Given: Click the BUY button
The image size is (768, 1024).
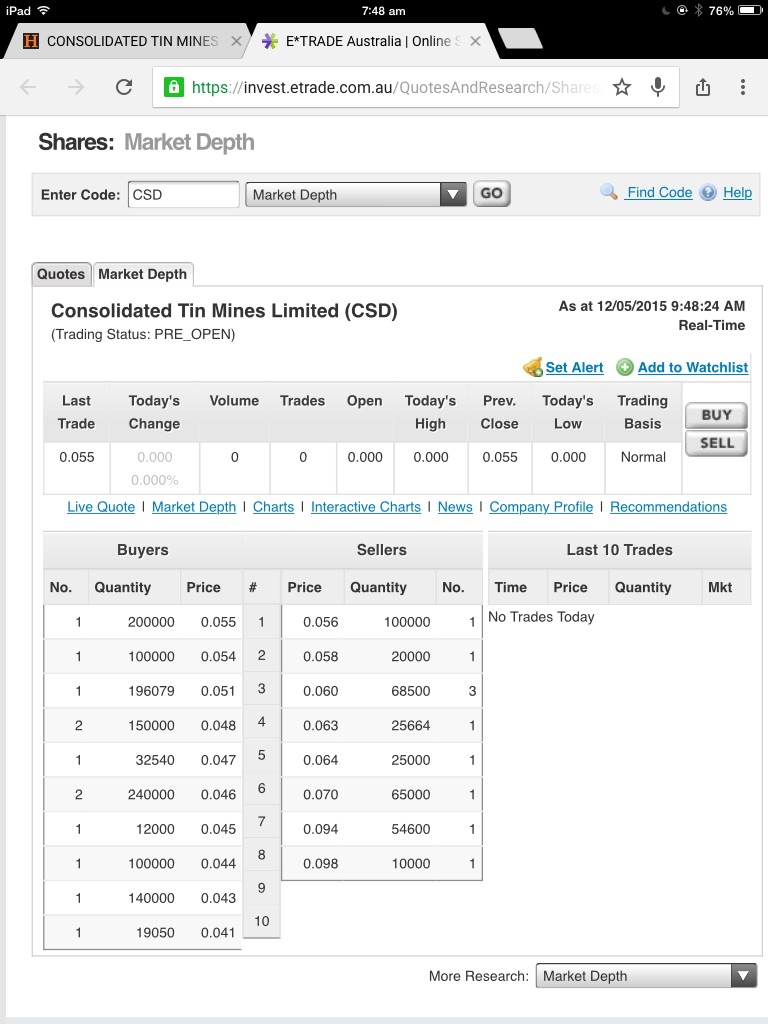Looking at the screenshot, I should click(x=716, y=415).
